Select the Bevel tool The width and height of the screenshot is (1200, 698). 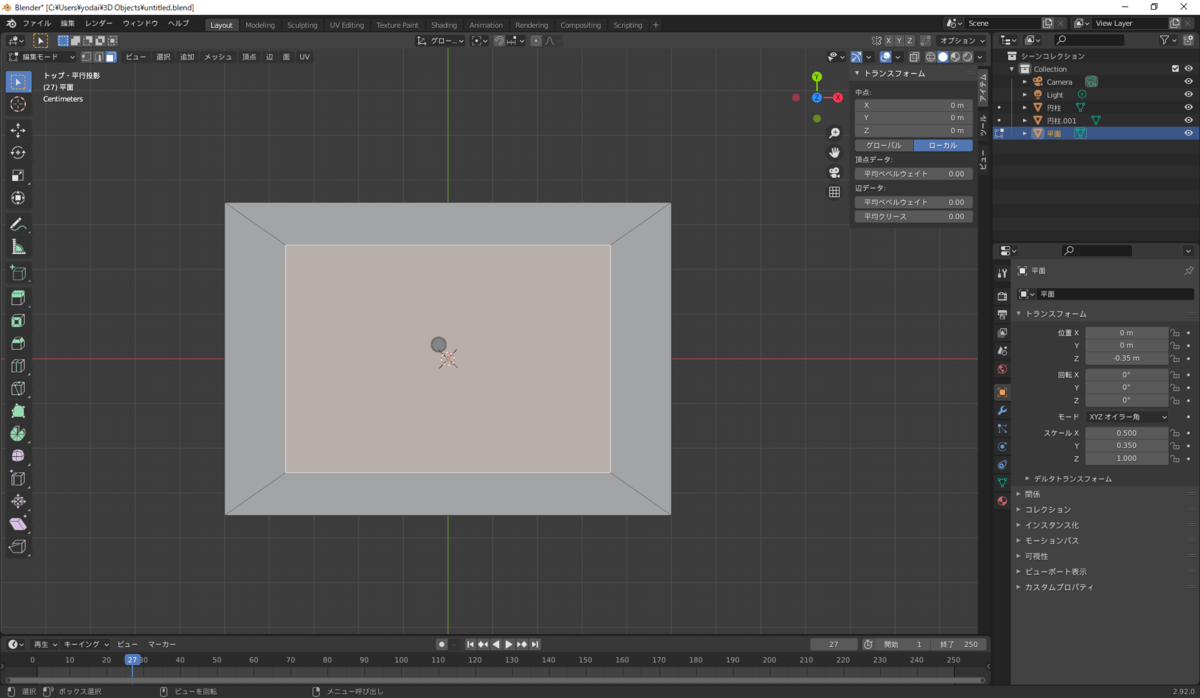(x=18, y=344)
